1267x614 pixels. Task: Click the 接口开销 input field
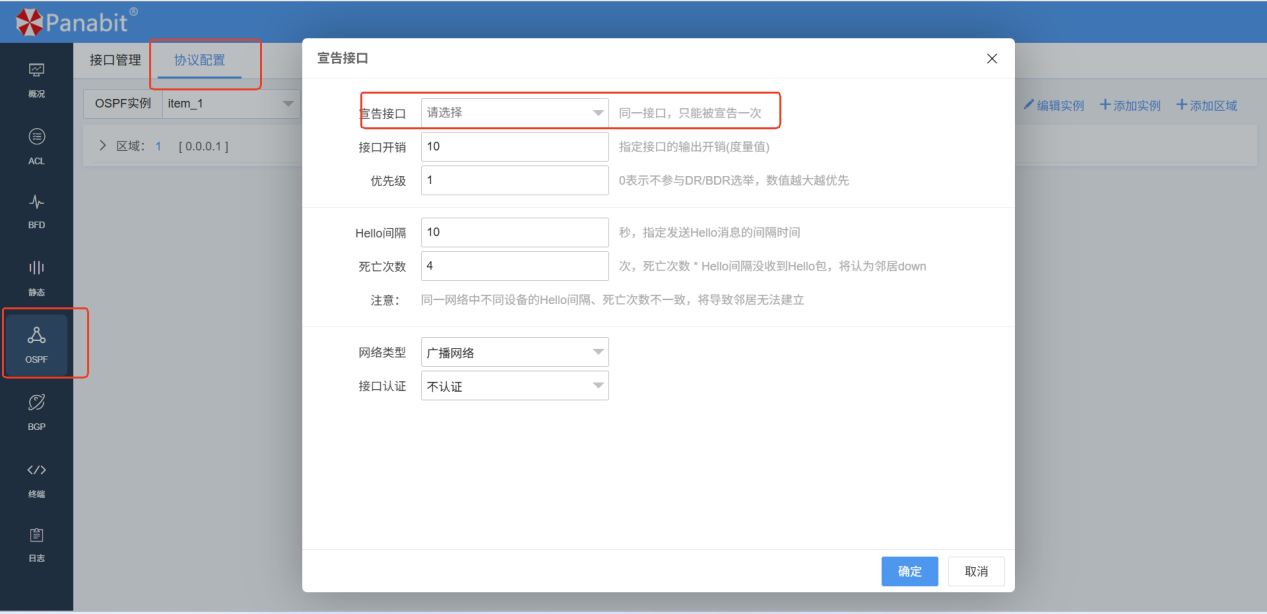click(x=514, y=147)
